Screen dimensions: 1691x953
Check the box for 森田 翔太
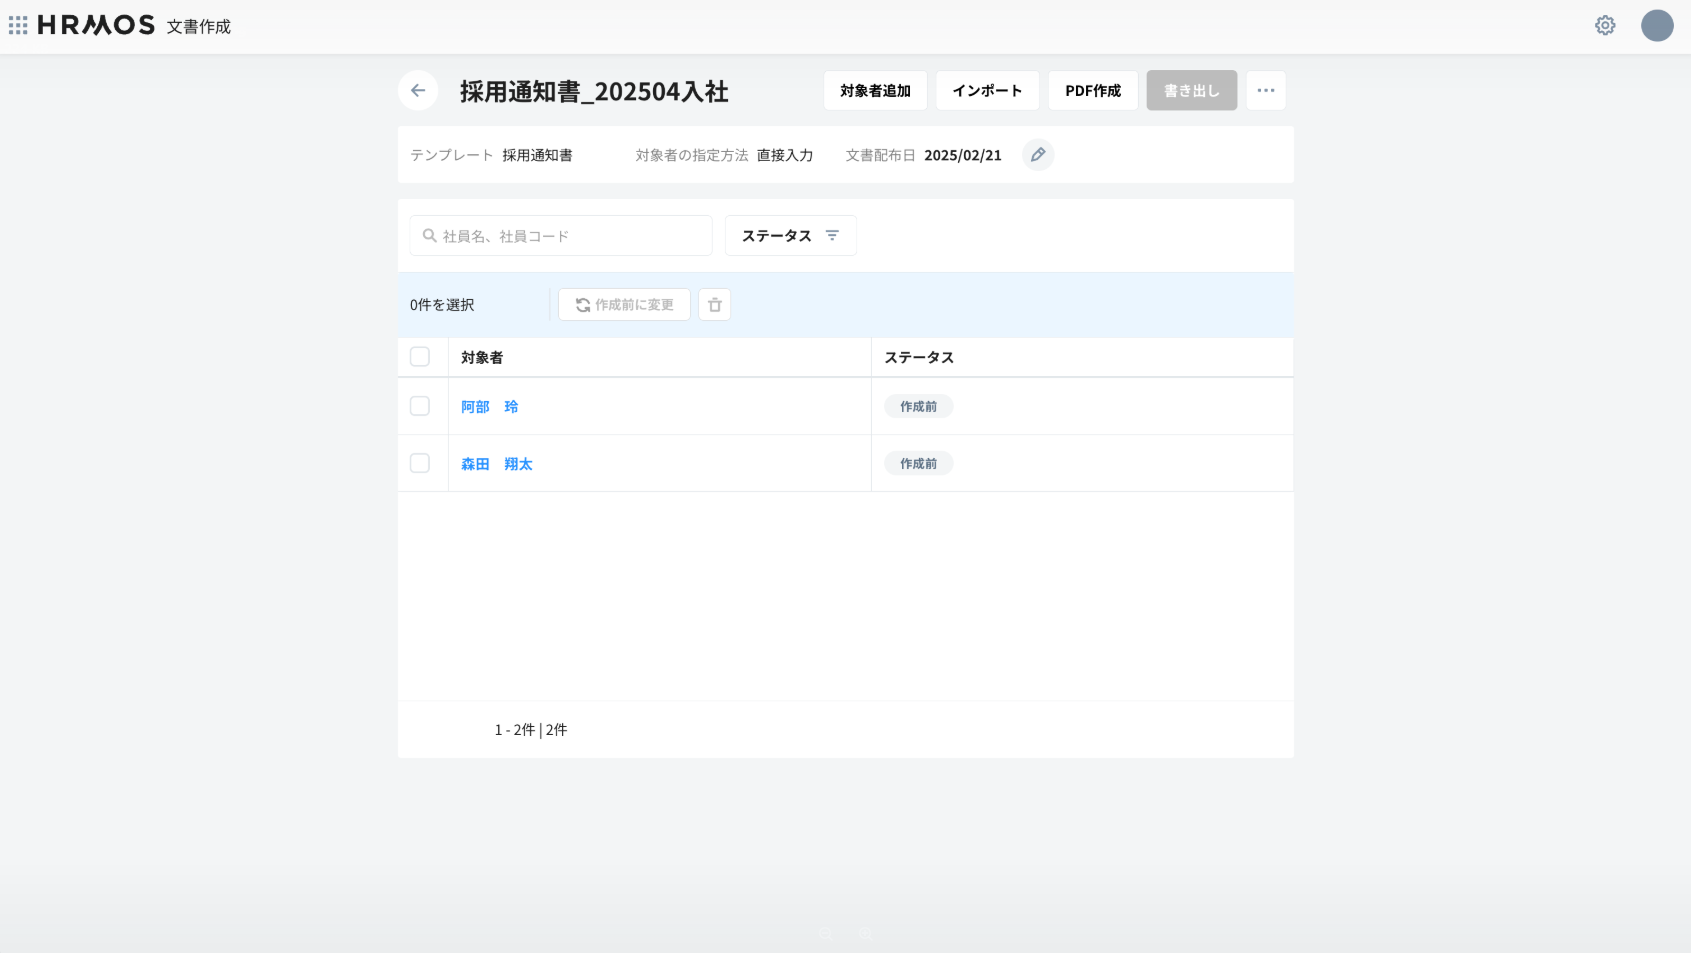420,463
